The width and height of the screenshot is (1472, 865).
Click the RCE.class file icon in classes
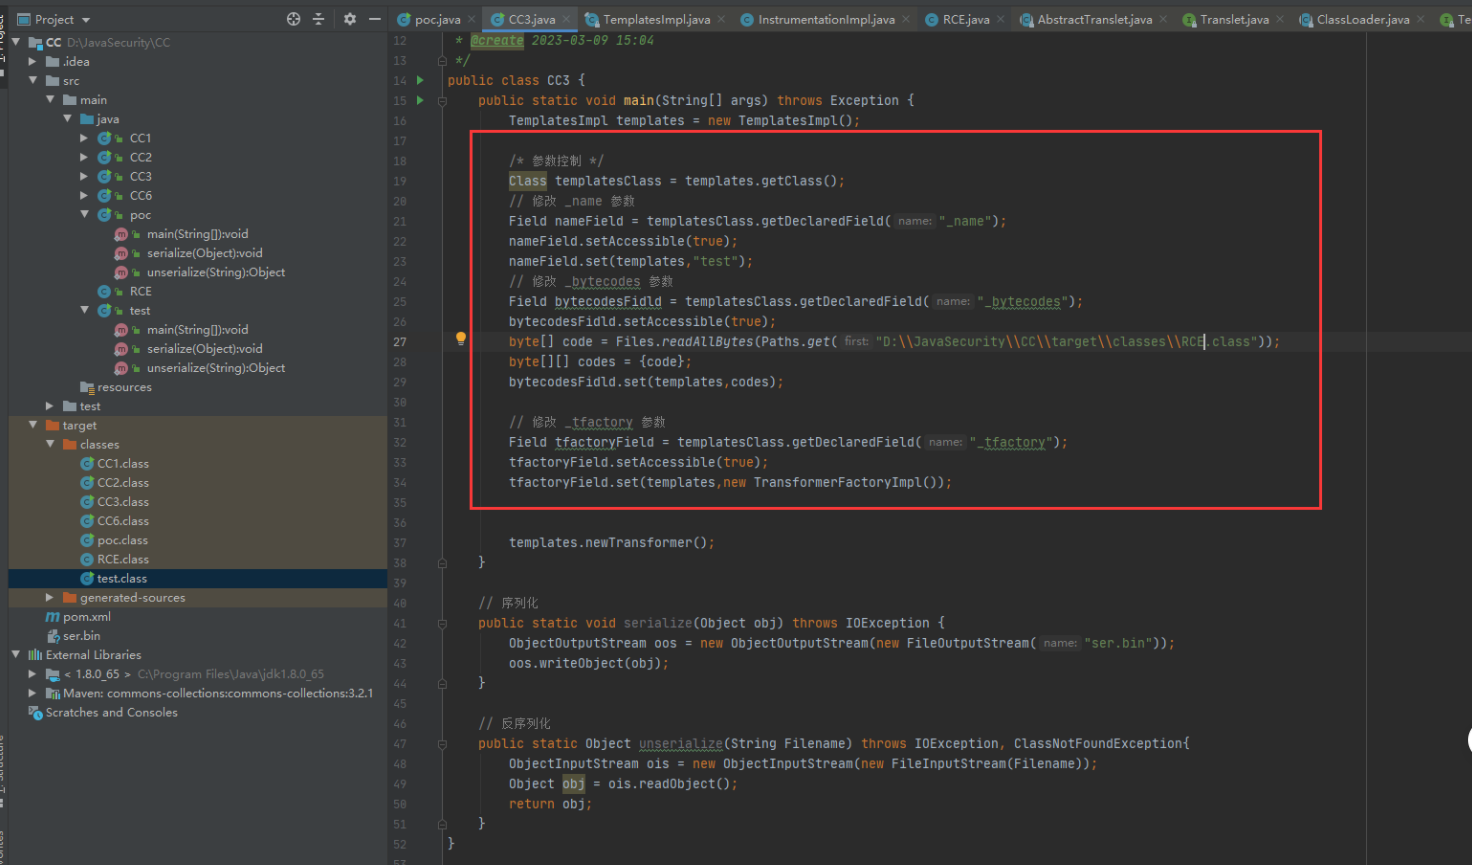coord(87,559)
